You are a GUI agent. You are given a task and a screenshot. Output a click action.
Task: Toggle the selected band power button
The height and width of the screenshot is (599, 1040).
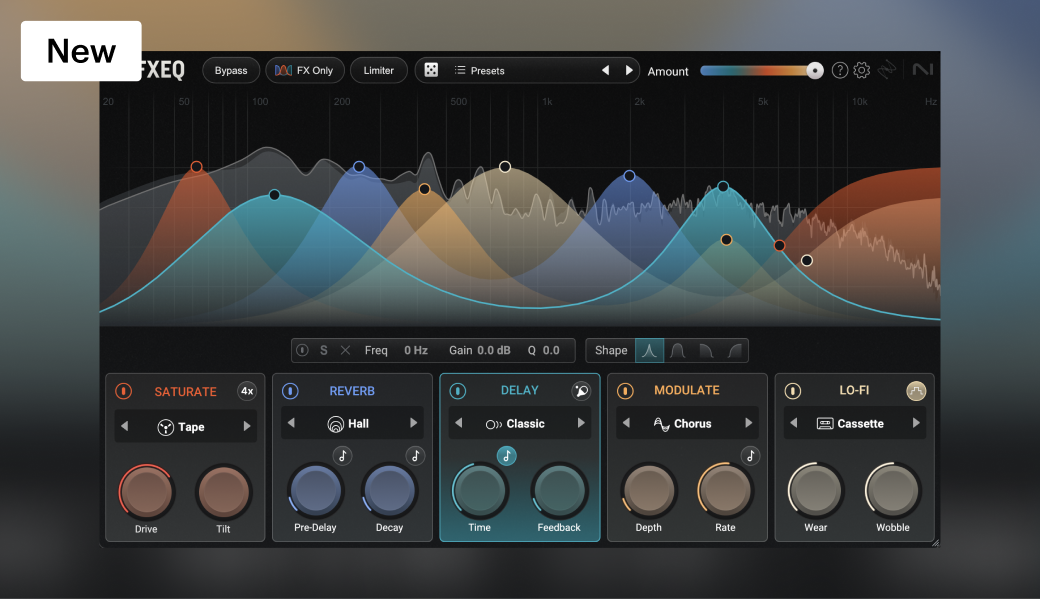(x=302, y=350)
